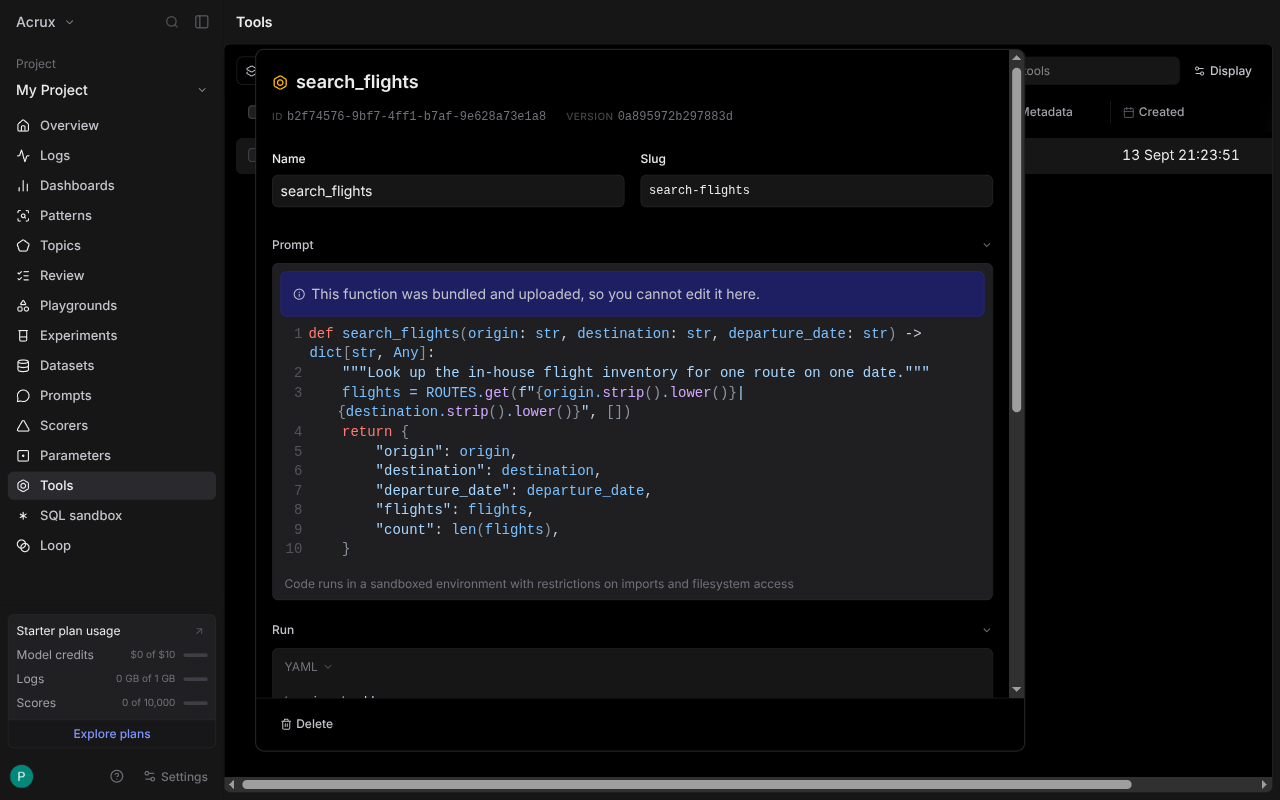Open Patterns section
The image size is (1280, 800).
pos(112,216)
